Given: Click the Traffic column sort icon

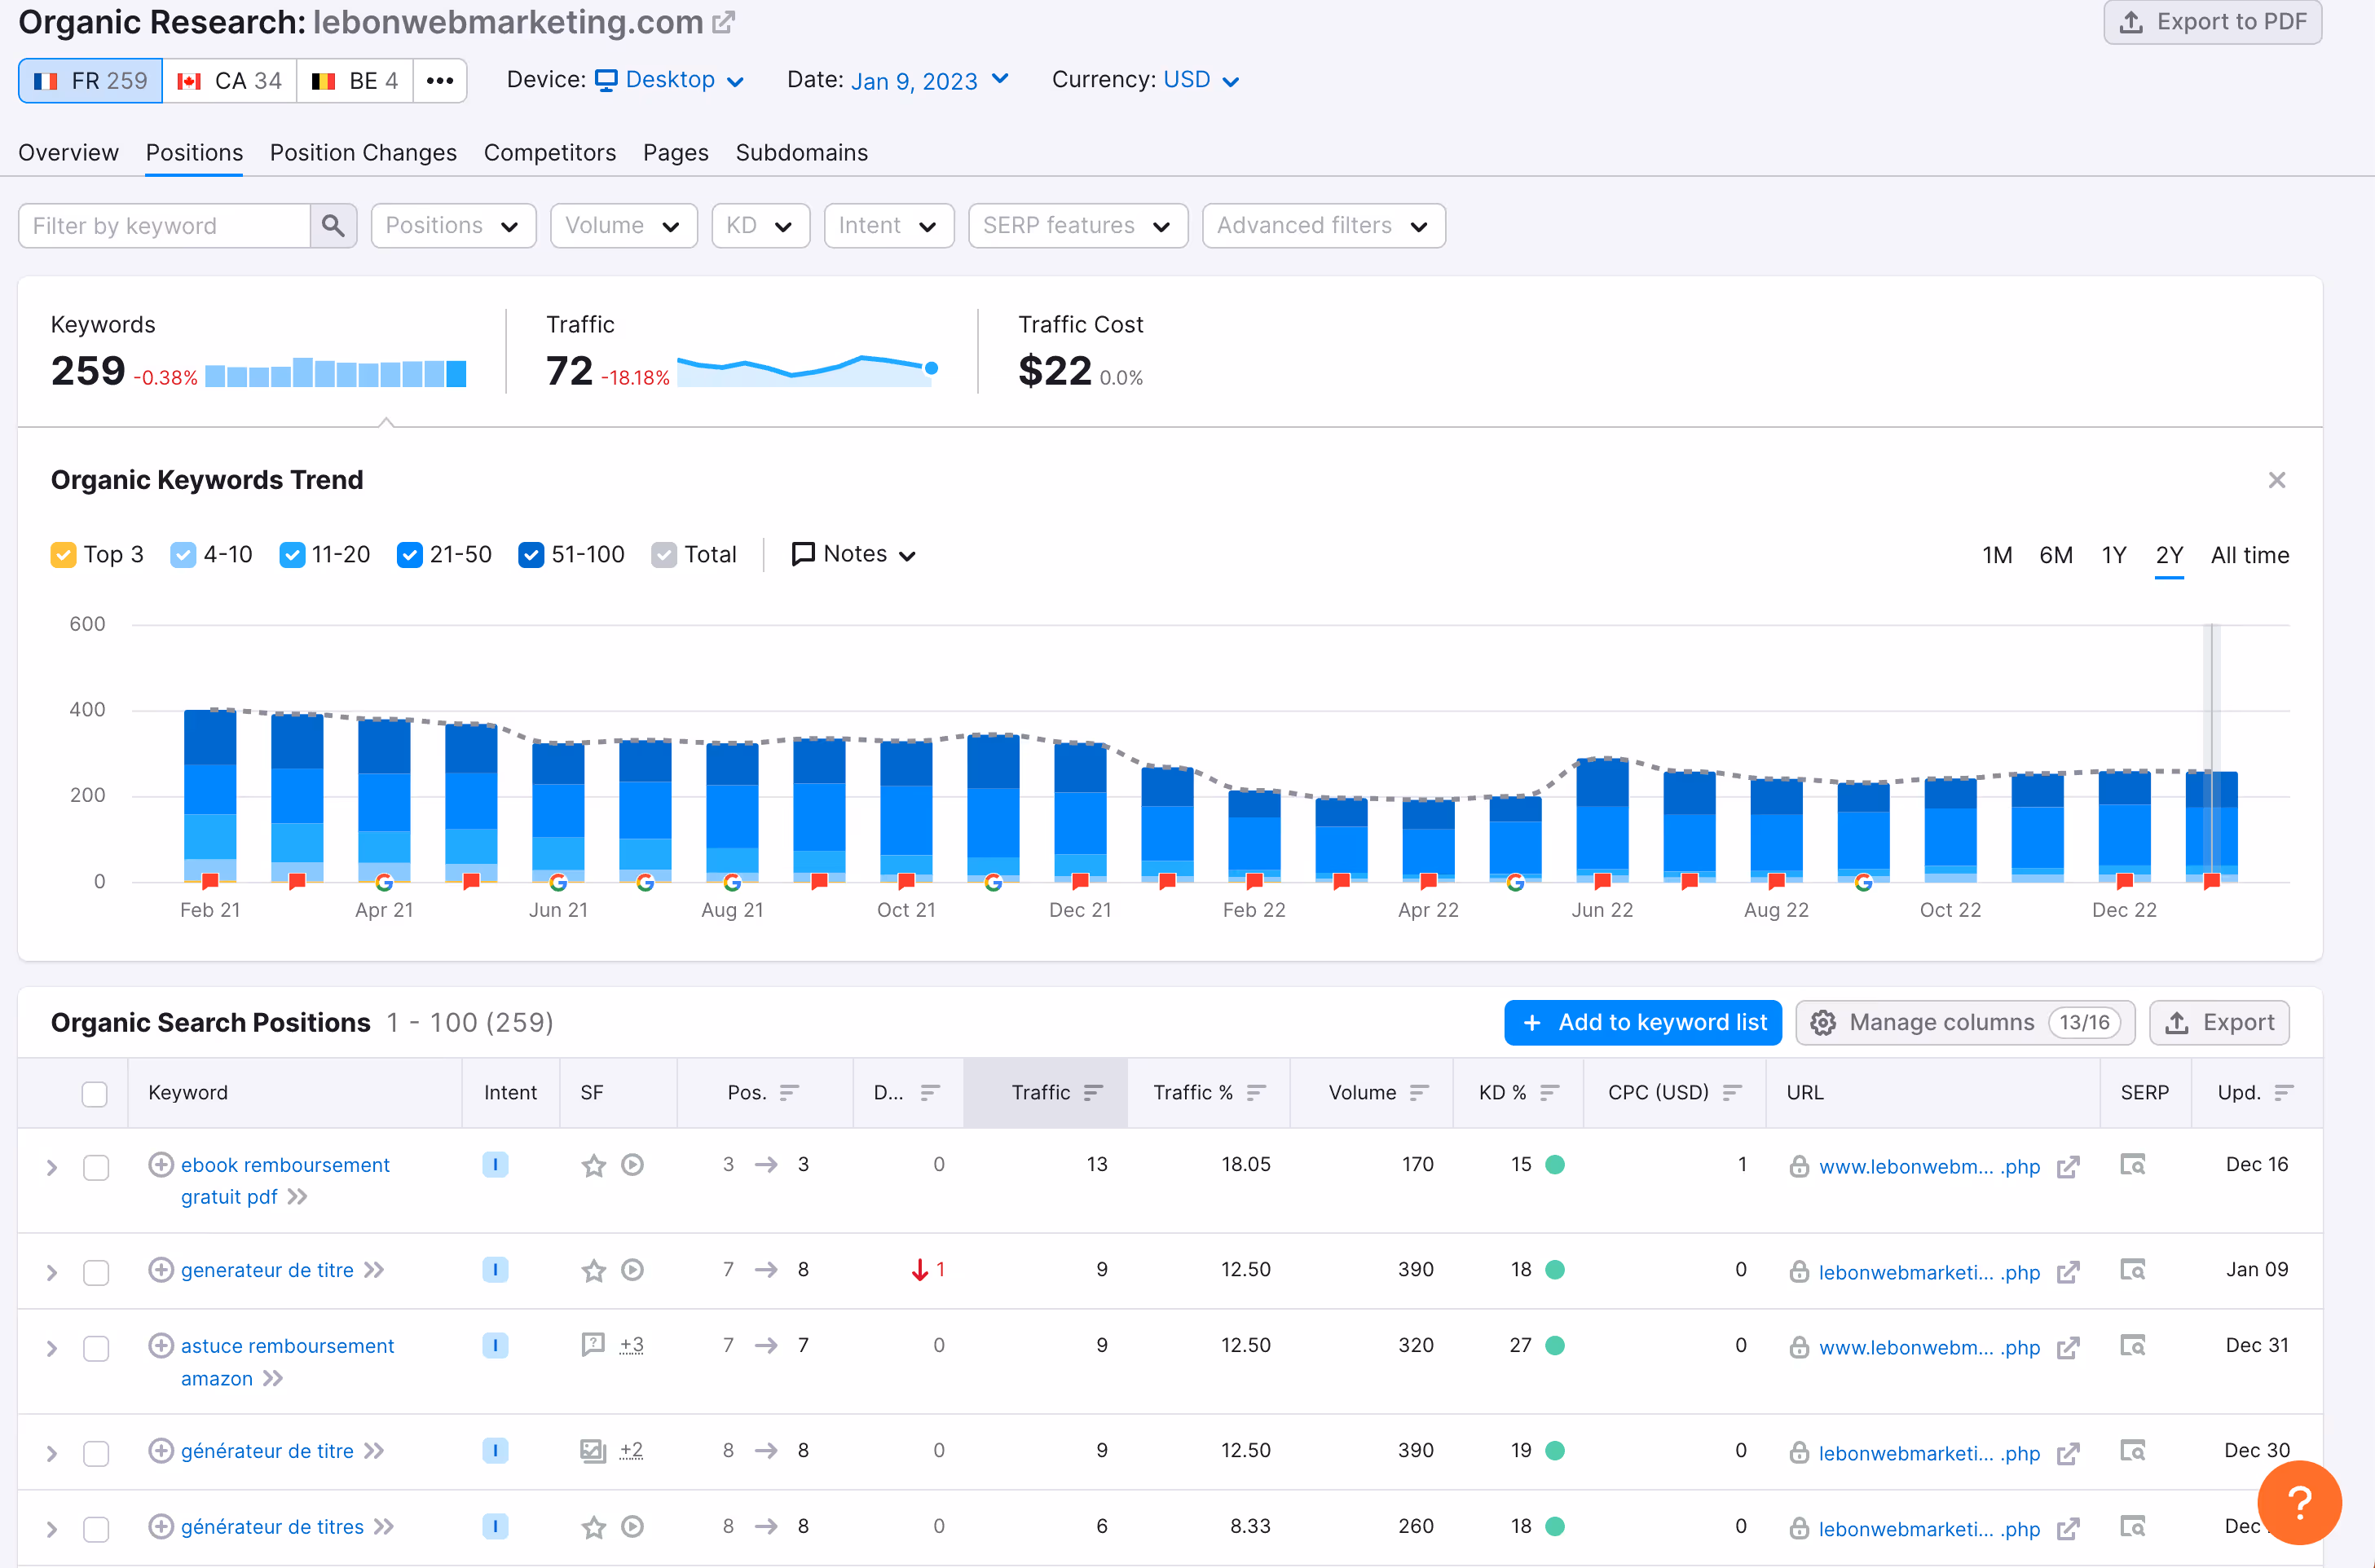Looking at the screenshot, I should [1093, 1093].
